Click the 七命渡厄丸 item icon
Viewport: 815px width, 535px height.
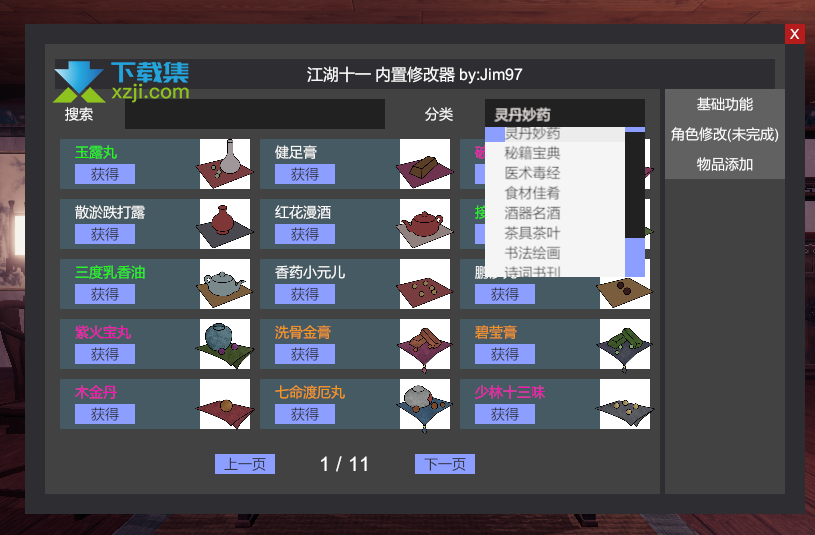point(425,404)
